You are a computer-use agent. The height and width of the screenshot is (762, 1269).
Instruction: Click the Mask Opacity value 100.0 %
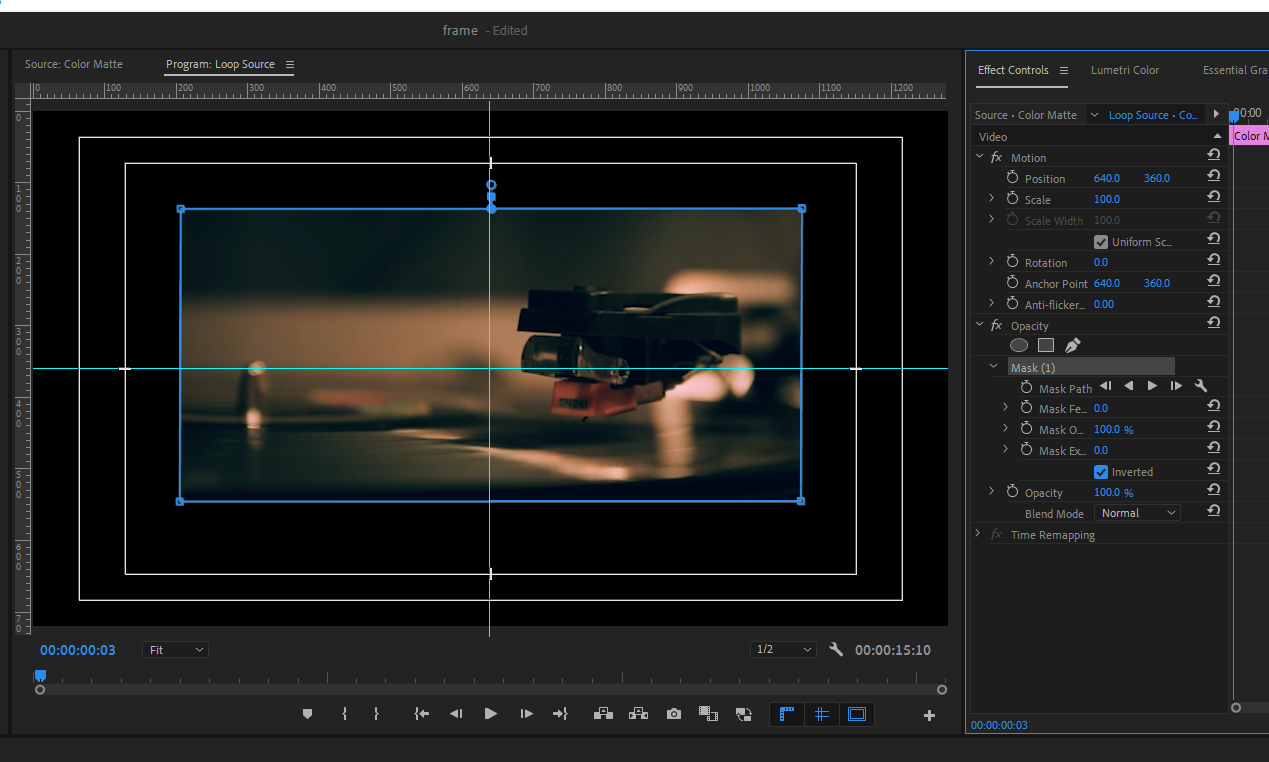[x=1113, y=429]
